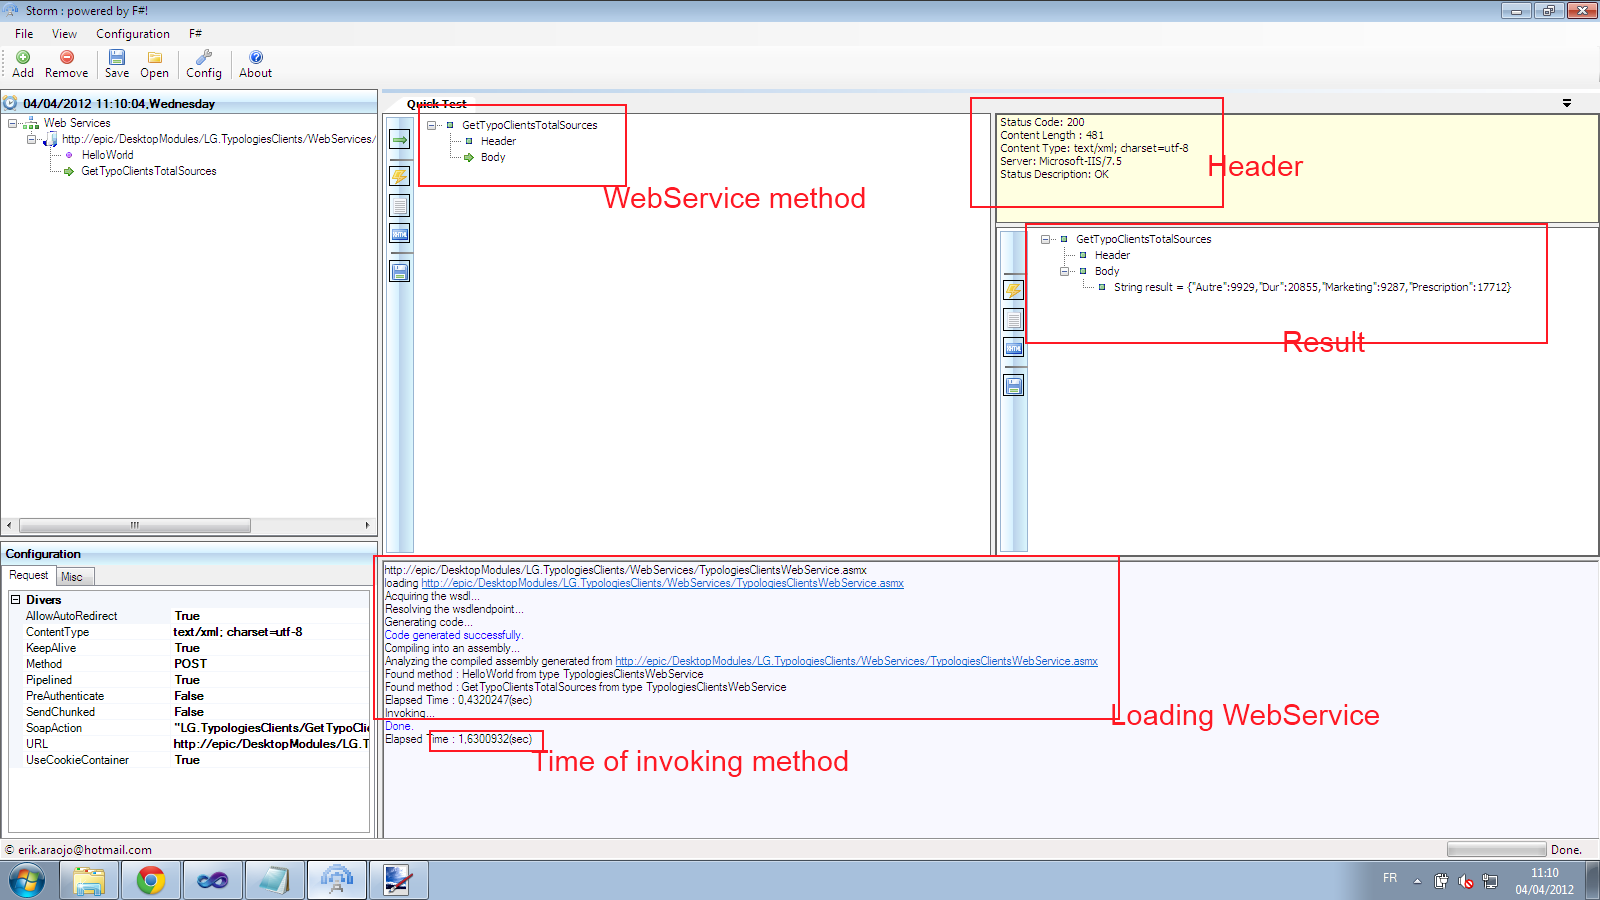
Task: Click the About question mark icon
Action: click(x=256, y=58)
